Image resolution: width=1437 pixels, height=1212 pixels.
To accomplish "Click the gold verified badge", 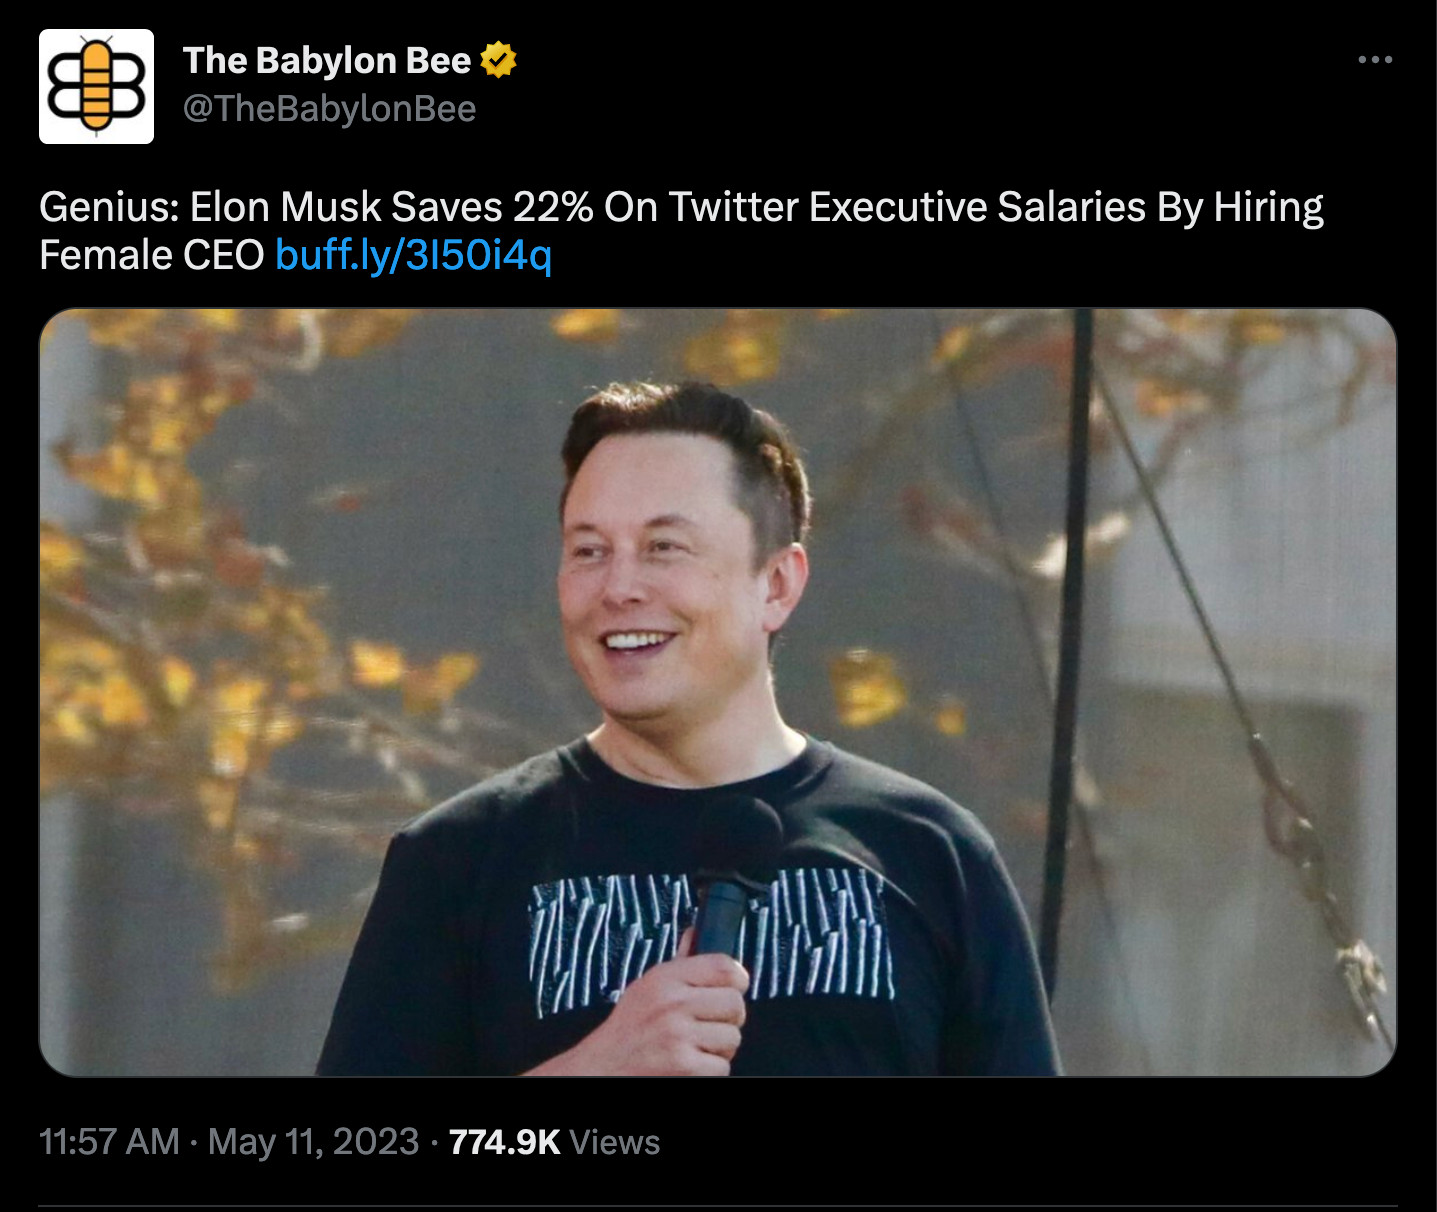I will pyautogui.click(x=498, y=61).
